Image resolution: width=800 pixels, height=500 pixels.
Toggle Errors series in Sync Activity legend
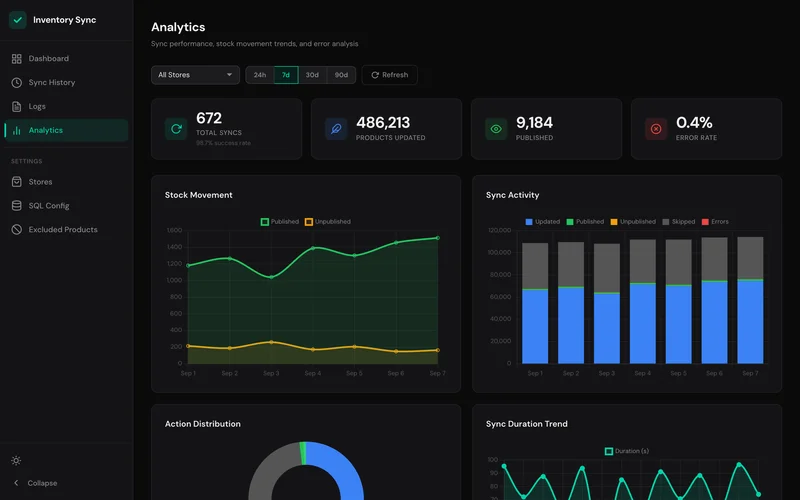[x=715, y=222]
